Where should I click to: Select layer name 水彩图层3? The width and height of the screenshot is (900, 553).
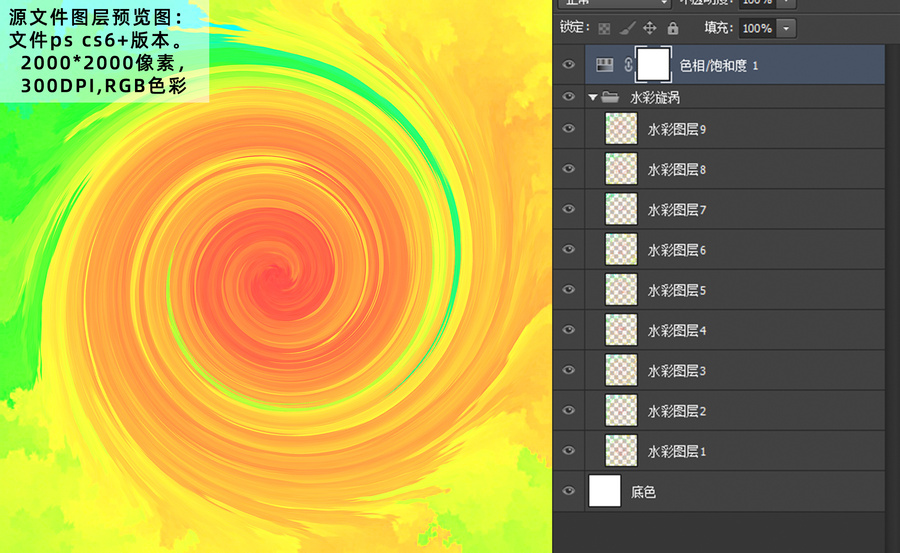coord(677,370)
